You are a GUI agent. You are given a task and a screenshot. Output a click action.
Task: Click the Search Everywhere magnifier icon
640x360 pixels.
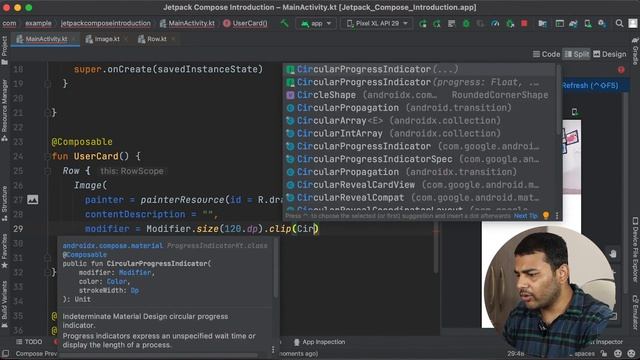coord(619,24)
